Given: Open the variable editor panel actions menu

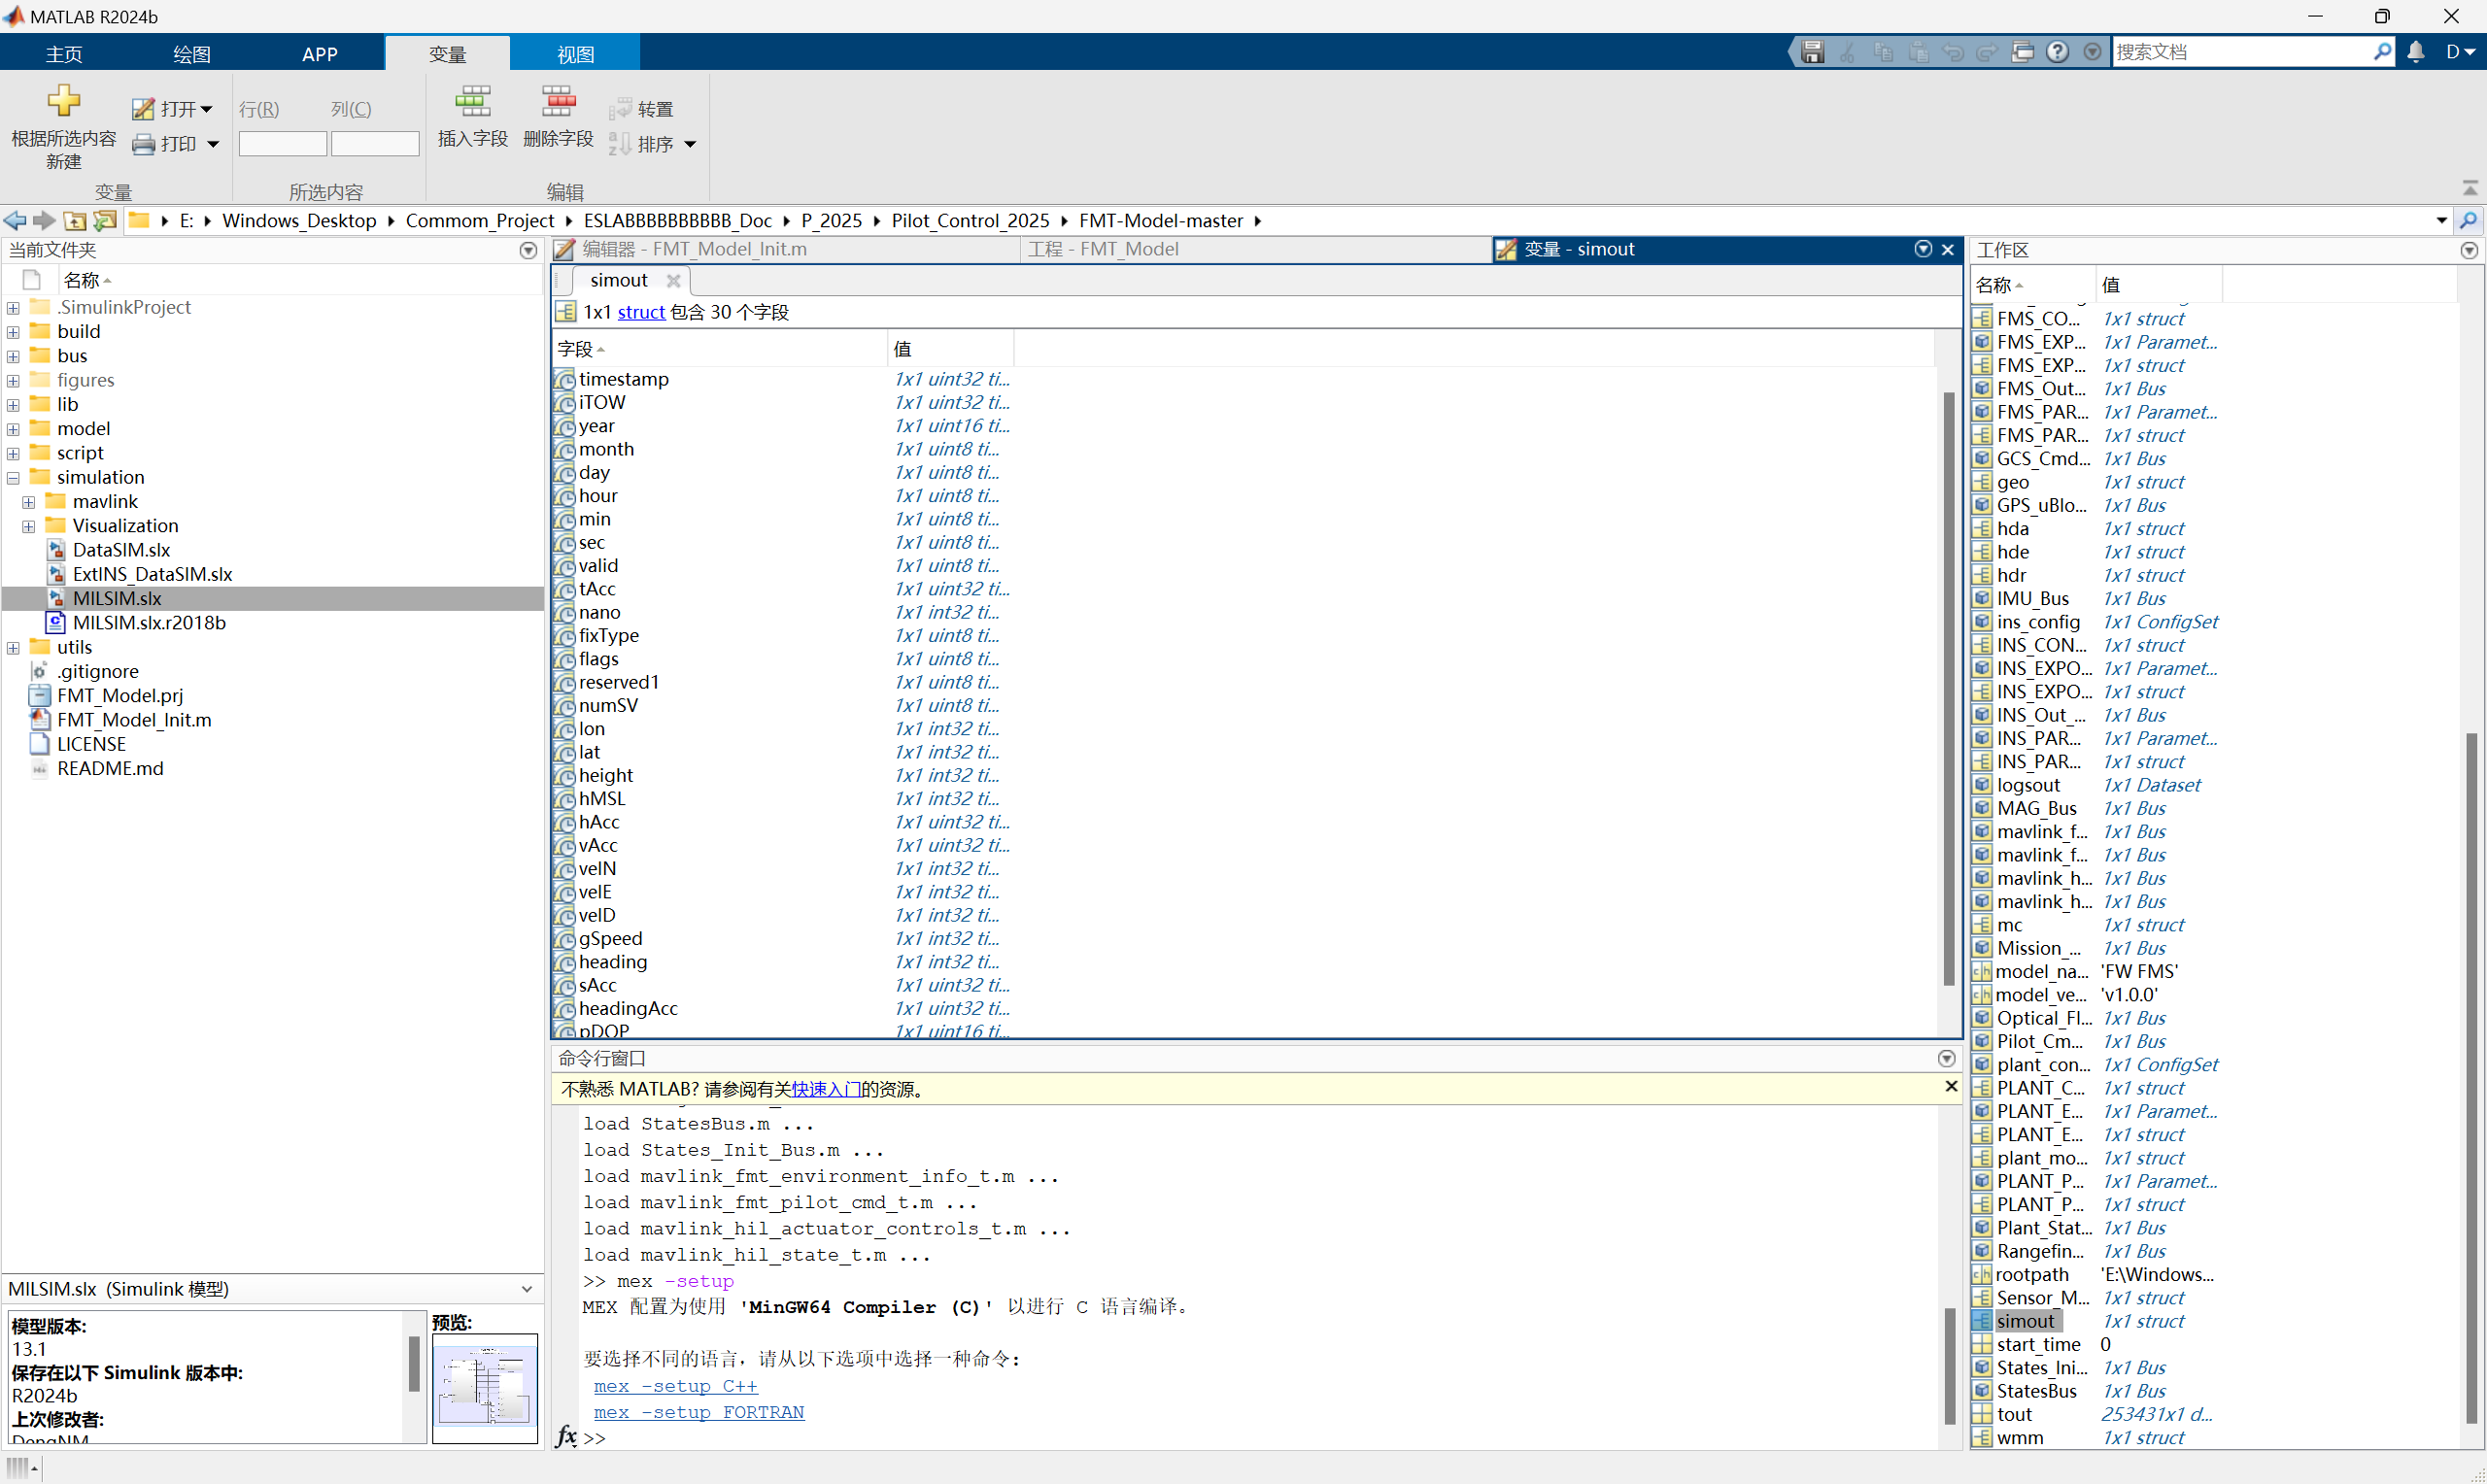Looking at the screenshot, I should [x=1923, y=249].
